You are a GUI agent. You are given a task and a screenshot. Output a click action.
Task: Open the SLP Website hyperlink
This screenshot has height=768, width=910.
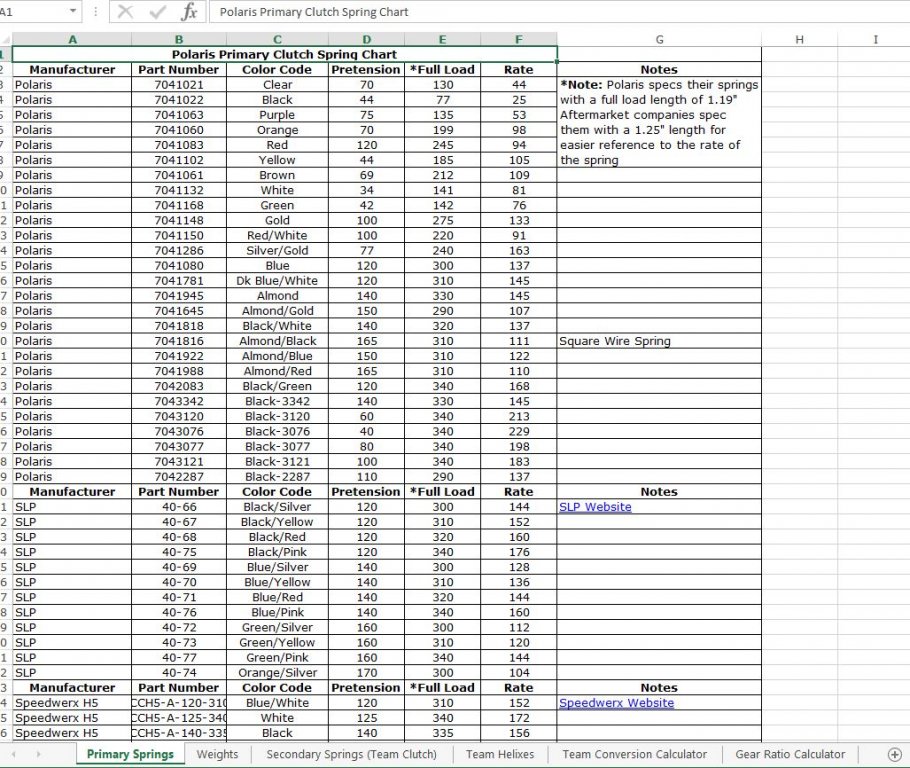595,507
